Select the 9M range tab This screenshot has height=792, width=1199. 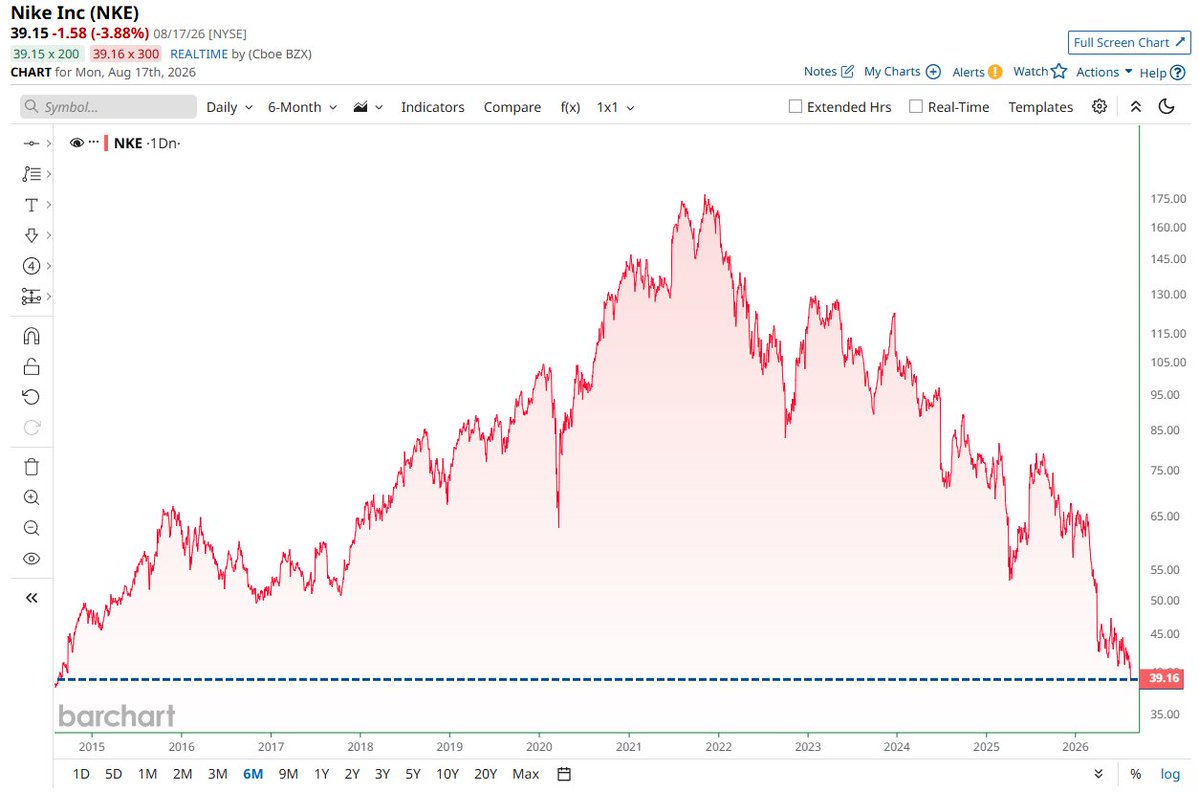click(288, 774)
